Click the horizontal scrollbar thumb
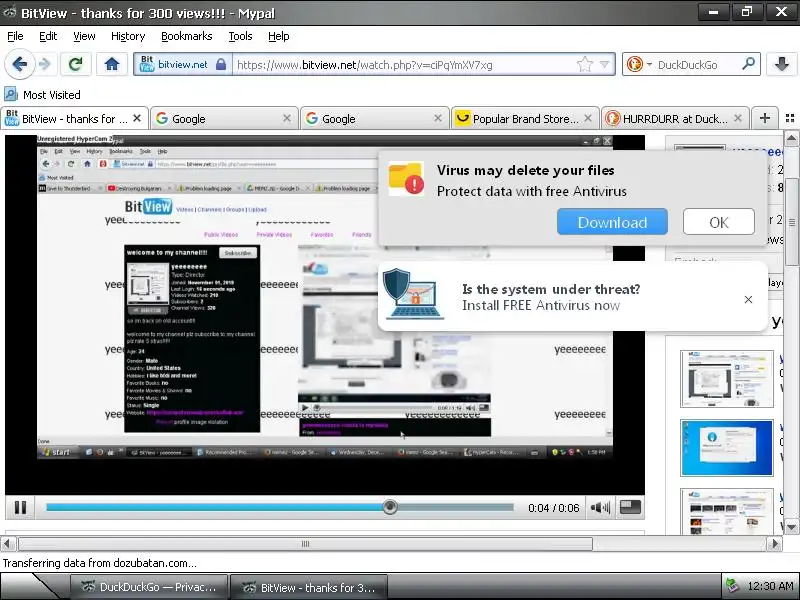The image size is (800, 600). (305, 544)
